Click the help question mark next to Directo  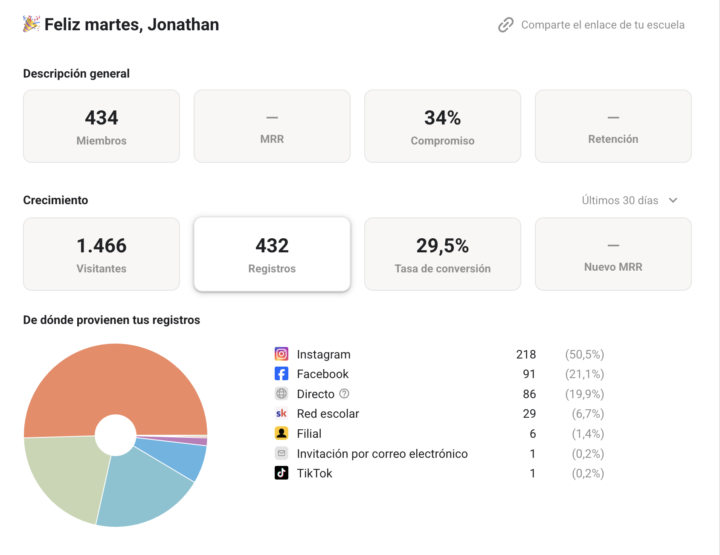click(344, 393)
